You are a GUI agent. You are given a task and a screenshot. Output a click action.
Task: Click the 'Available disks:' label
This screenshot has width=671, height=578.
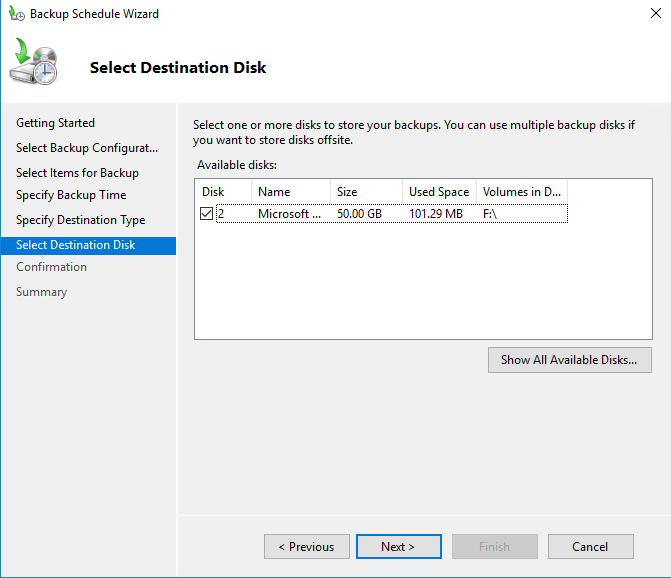[237, 165]
